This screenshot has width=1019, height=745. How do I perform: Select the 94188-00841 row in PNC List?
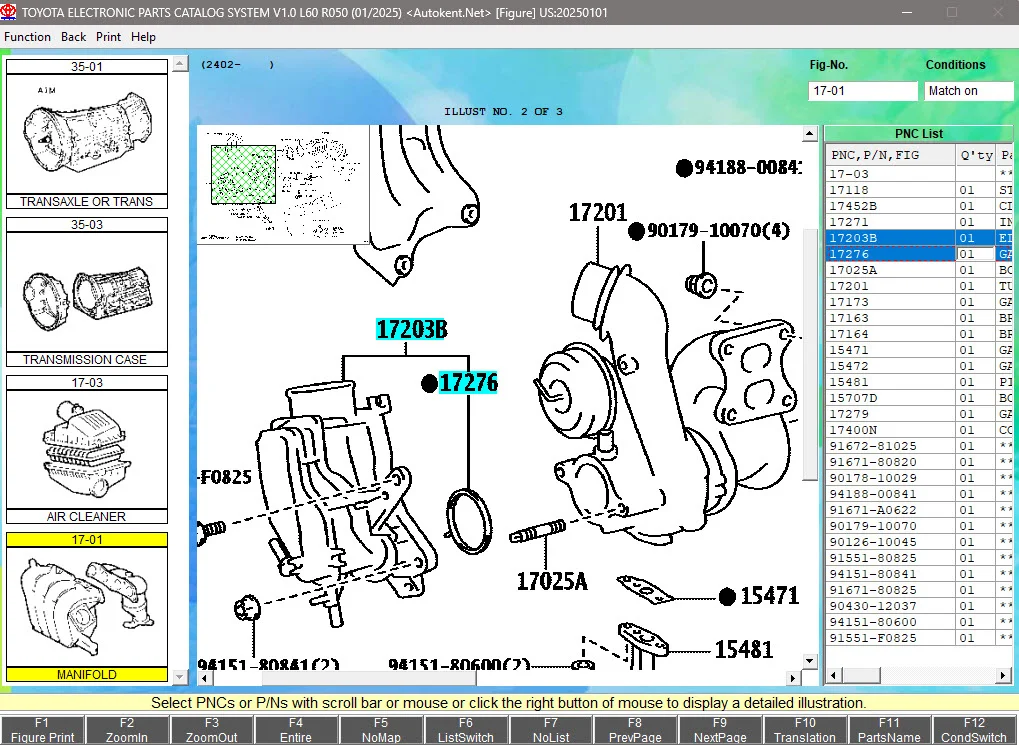pos(919,494)
